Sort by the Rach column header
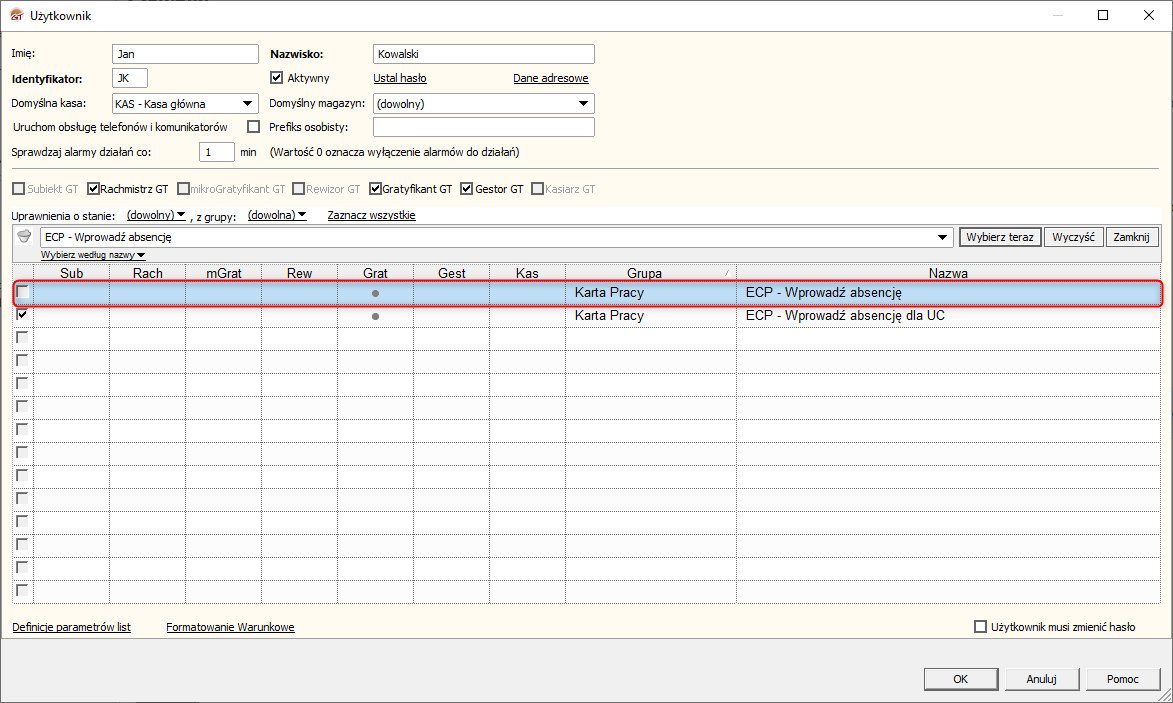 coord(147,273)
